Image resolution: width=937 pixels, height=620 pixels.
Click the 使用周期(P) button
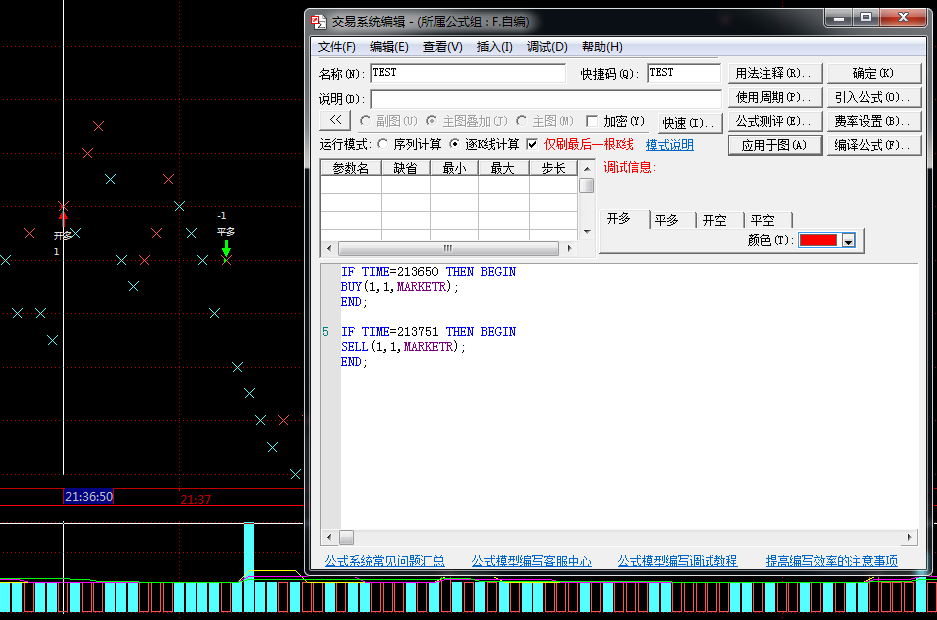pos(775,97)
